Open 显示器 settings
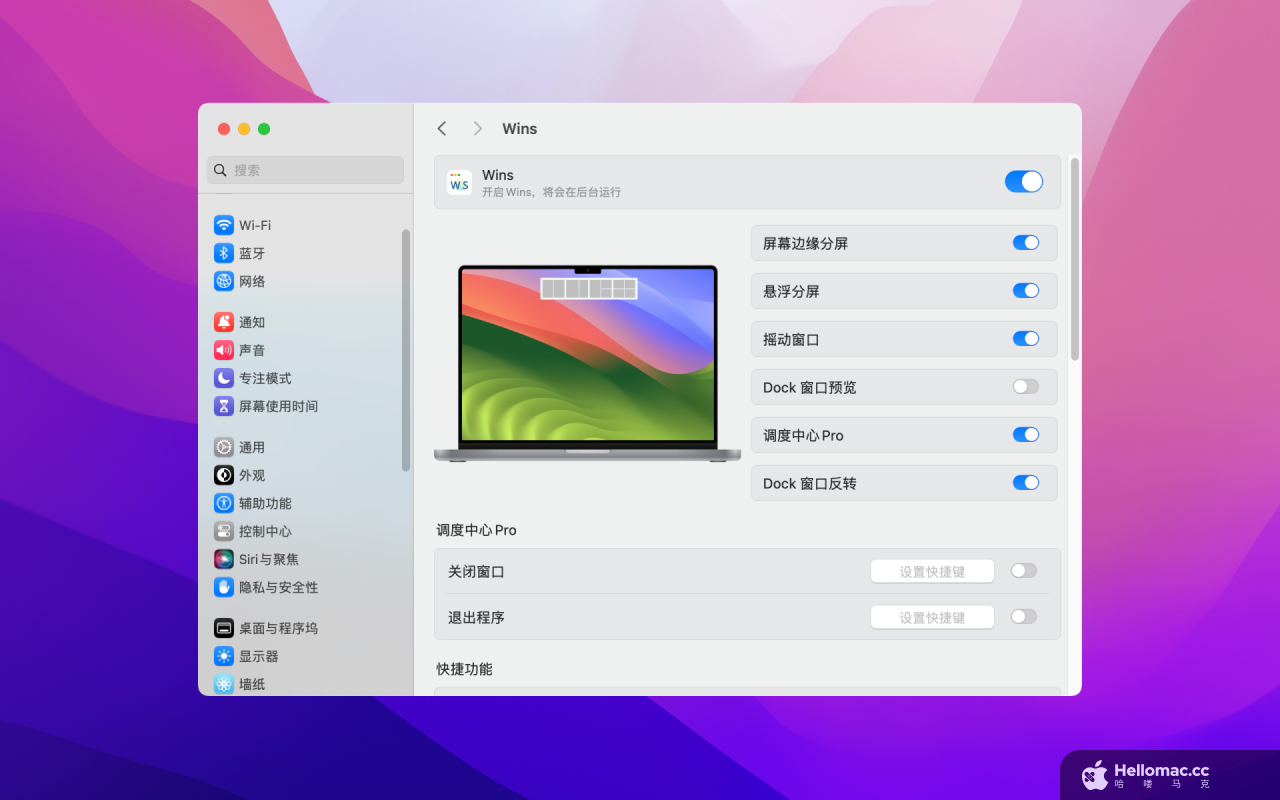 point(305,656)
